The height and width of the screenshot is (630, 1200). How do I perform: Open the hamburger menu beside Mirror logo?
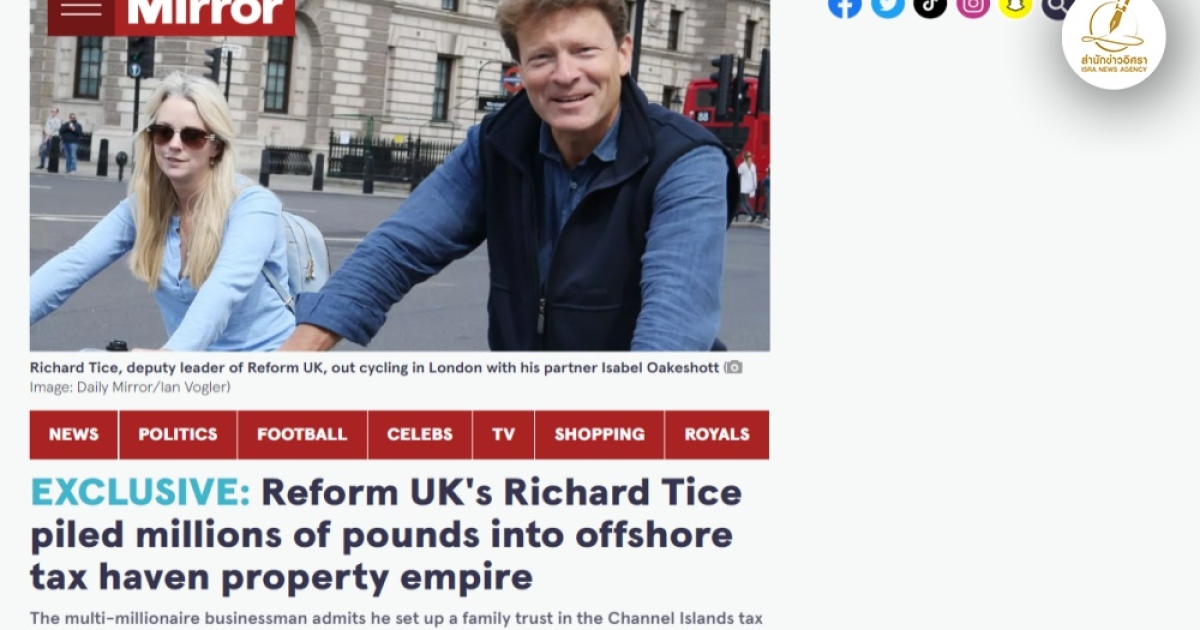coord(81,9)
